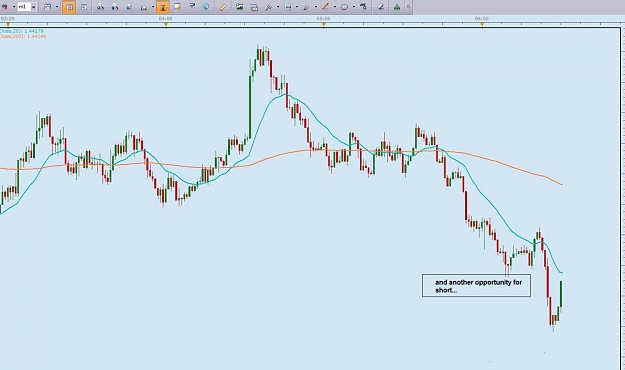
Task: Click the blue globe icon
Action: (206, 6)
